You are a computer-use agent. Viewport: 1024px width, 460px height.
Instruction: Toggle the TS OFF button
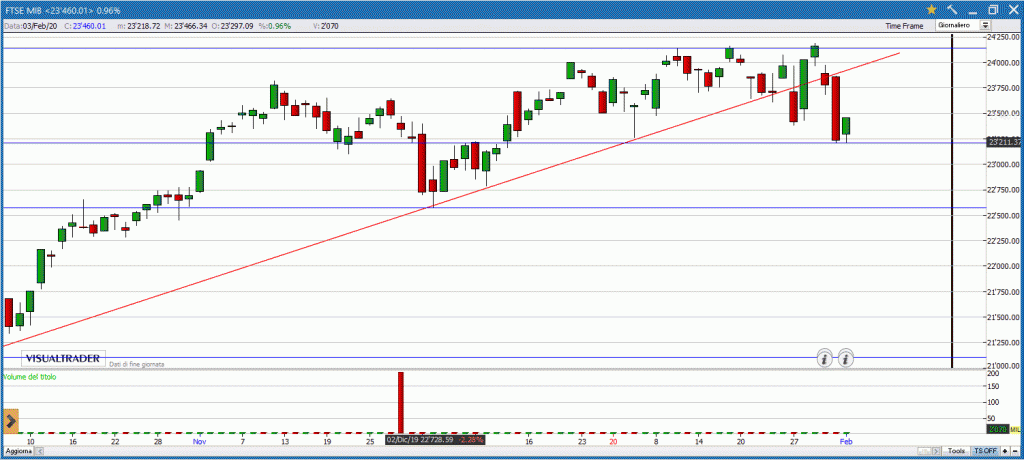[985, 452]
